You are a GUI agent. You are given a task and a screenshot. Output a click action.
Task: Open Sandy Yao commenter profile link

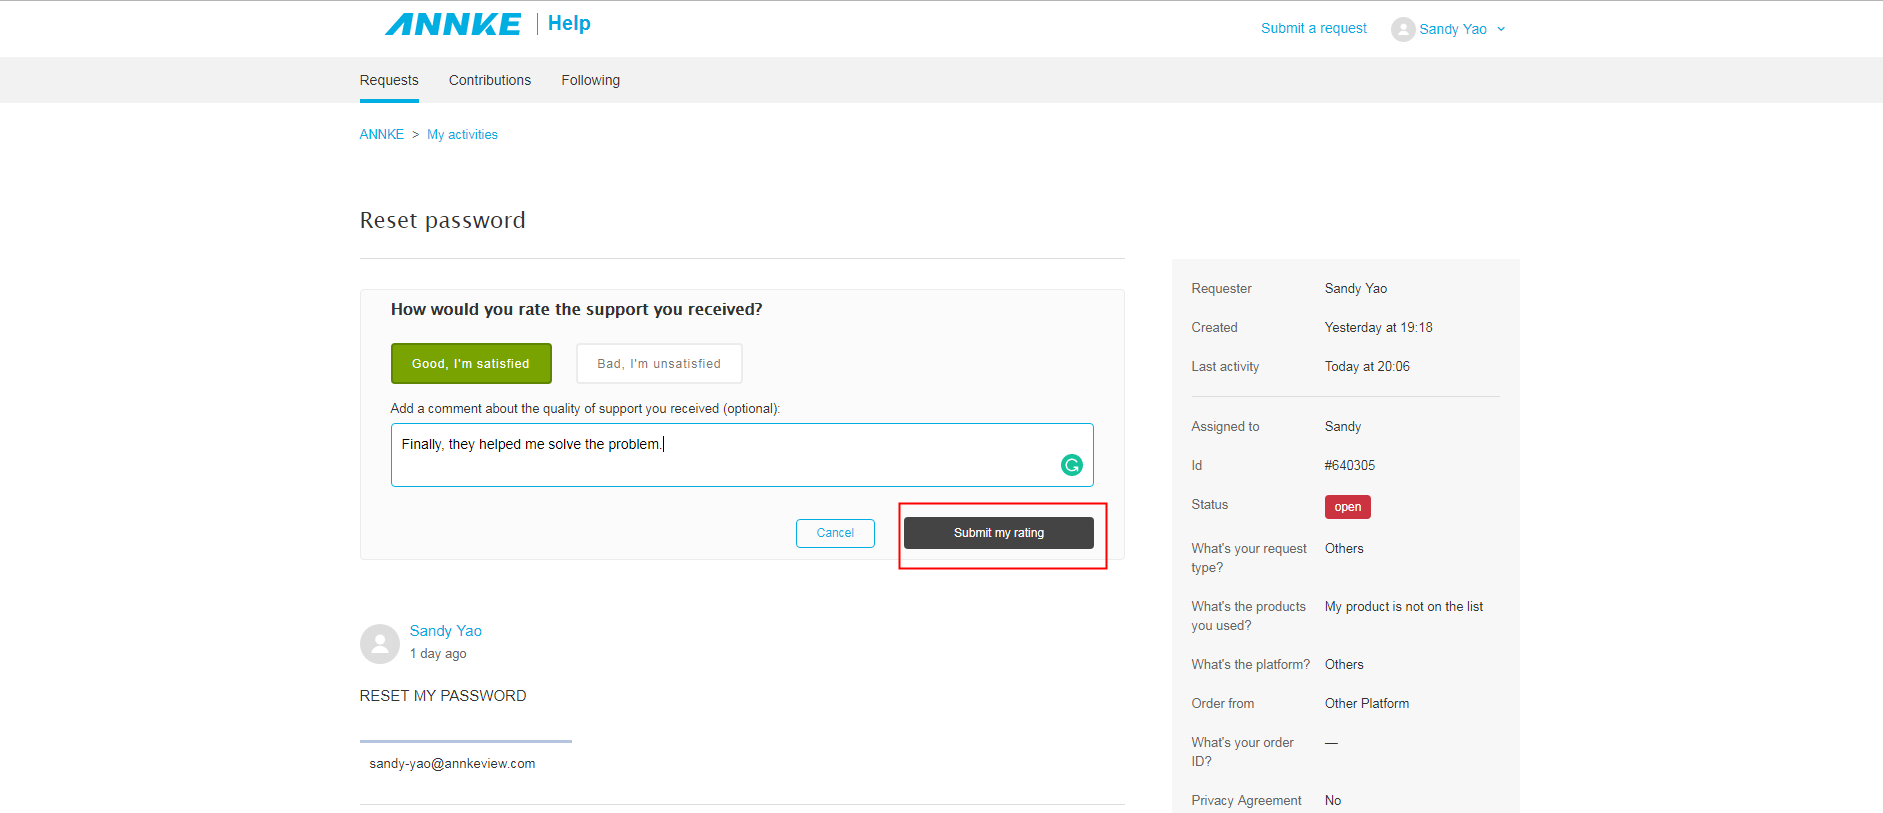pos(446,631)
